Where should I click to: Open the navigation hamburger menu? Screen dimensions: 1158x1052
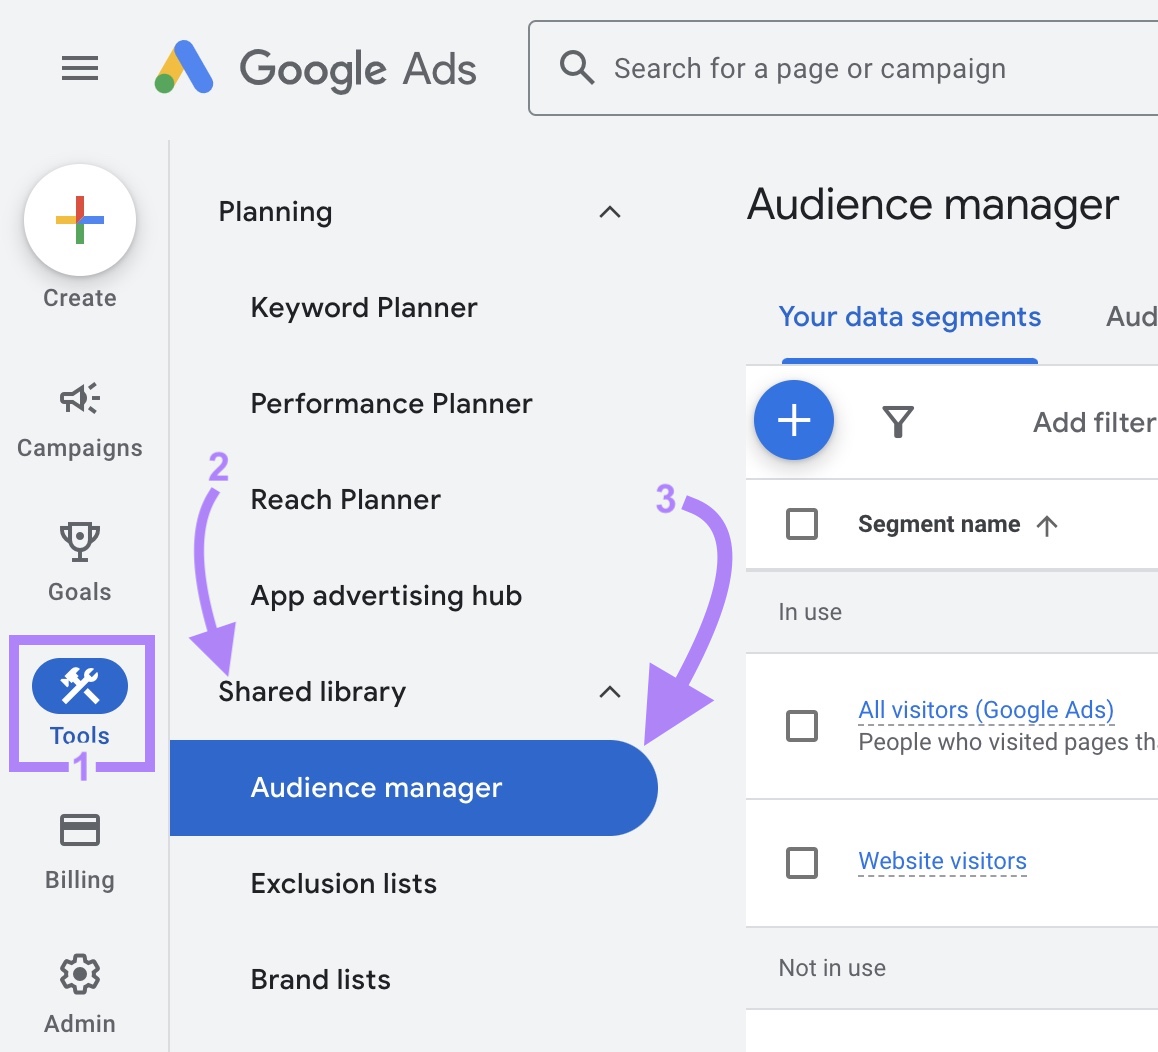coord(79,68)
